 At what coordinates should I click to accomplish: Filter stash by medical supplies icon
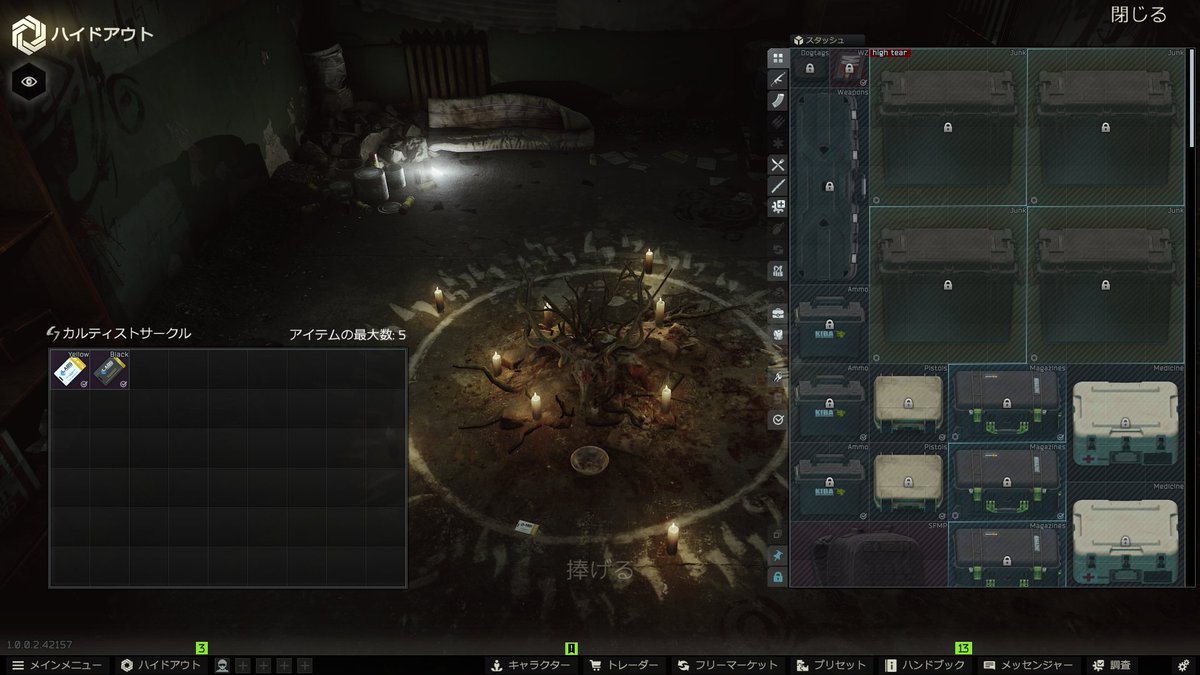pos(777,207)
